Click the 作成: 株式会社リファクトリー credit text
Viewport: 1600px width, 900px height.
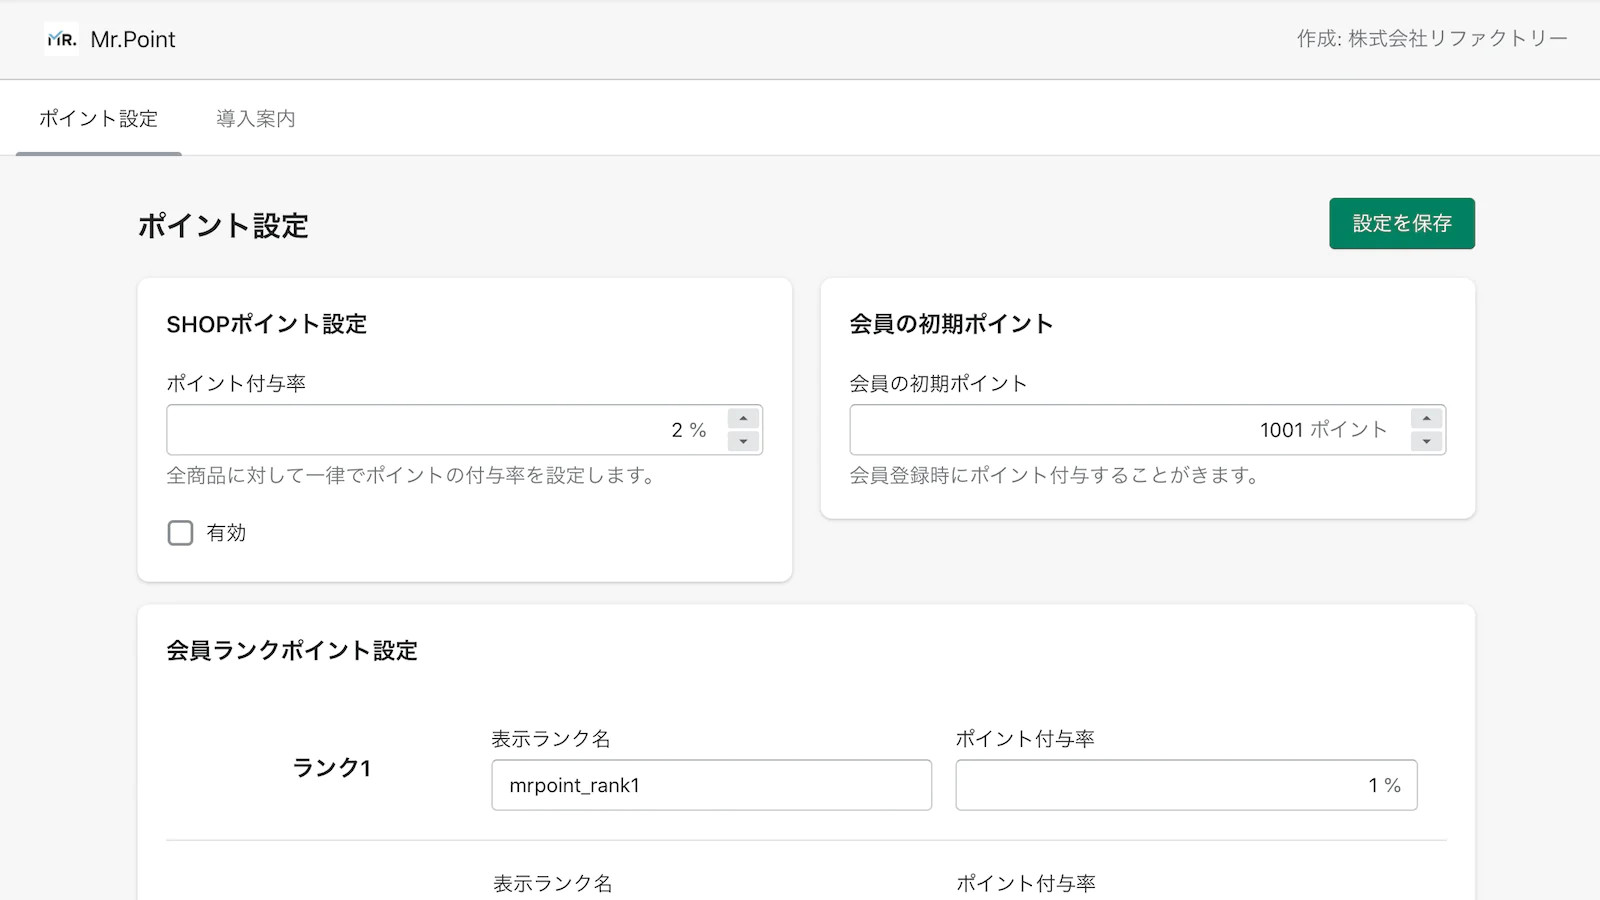click(x=1431, y=39)
